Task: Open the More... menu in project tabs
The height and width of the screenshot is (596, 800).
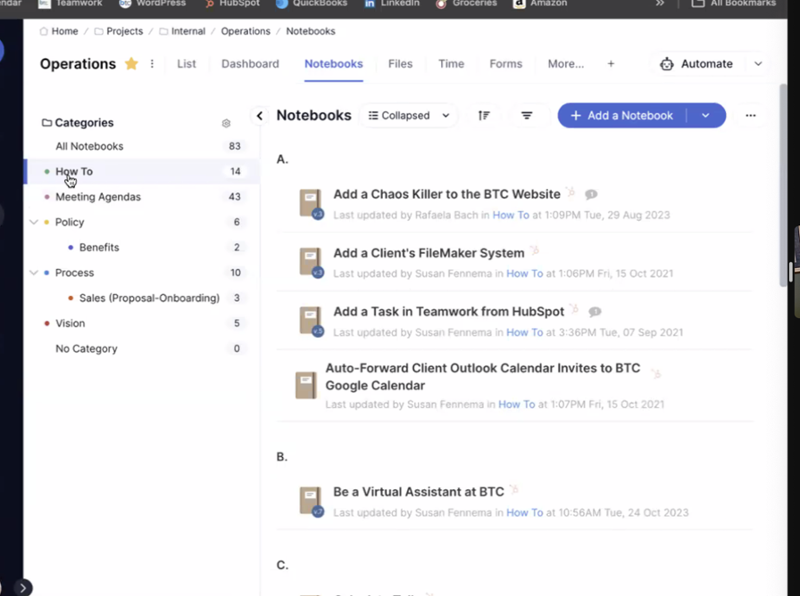Action: [x=565, y=63]
